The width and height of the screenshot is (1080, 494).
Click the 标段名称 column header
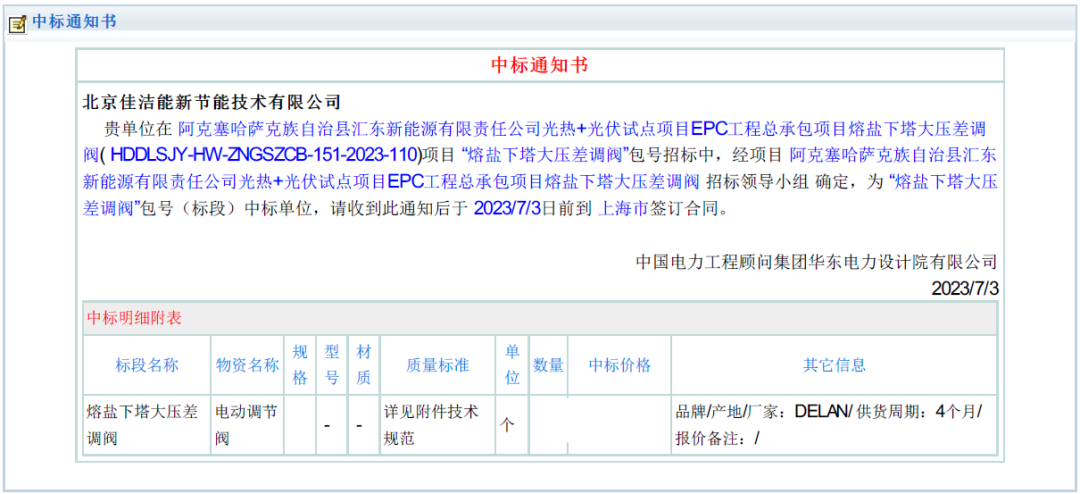pos(147,365)
